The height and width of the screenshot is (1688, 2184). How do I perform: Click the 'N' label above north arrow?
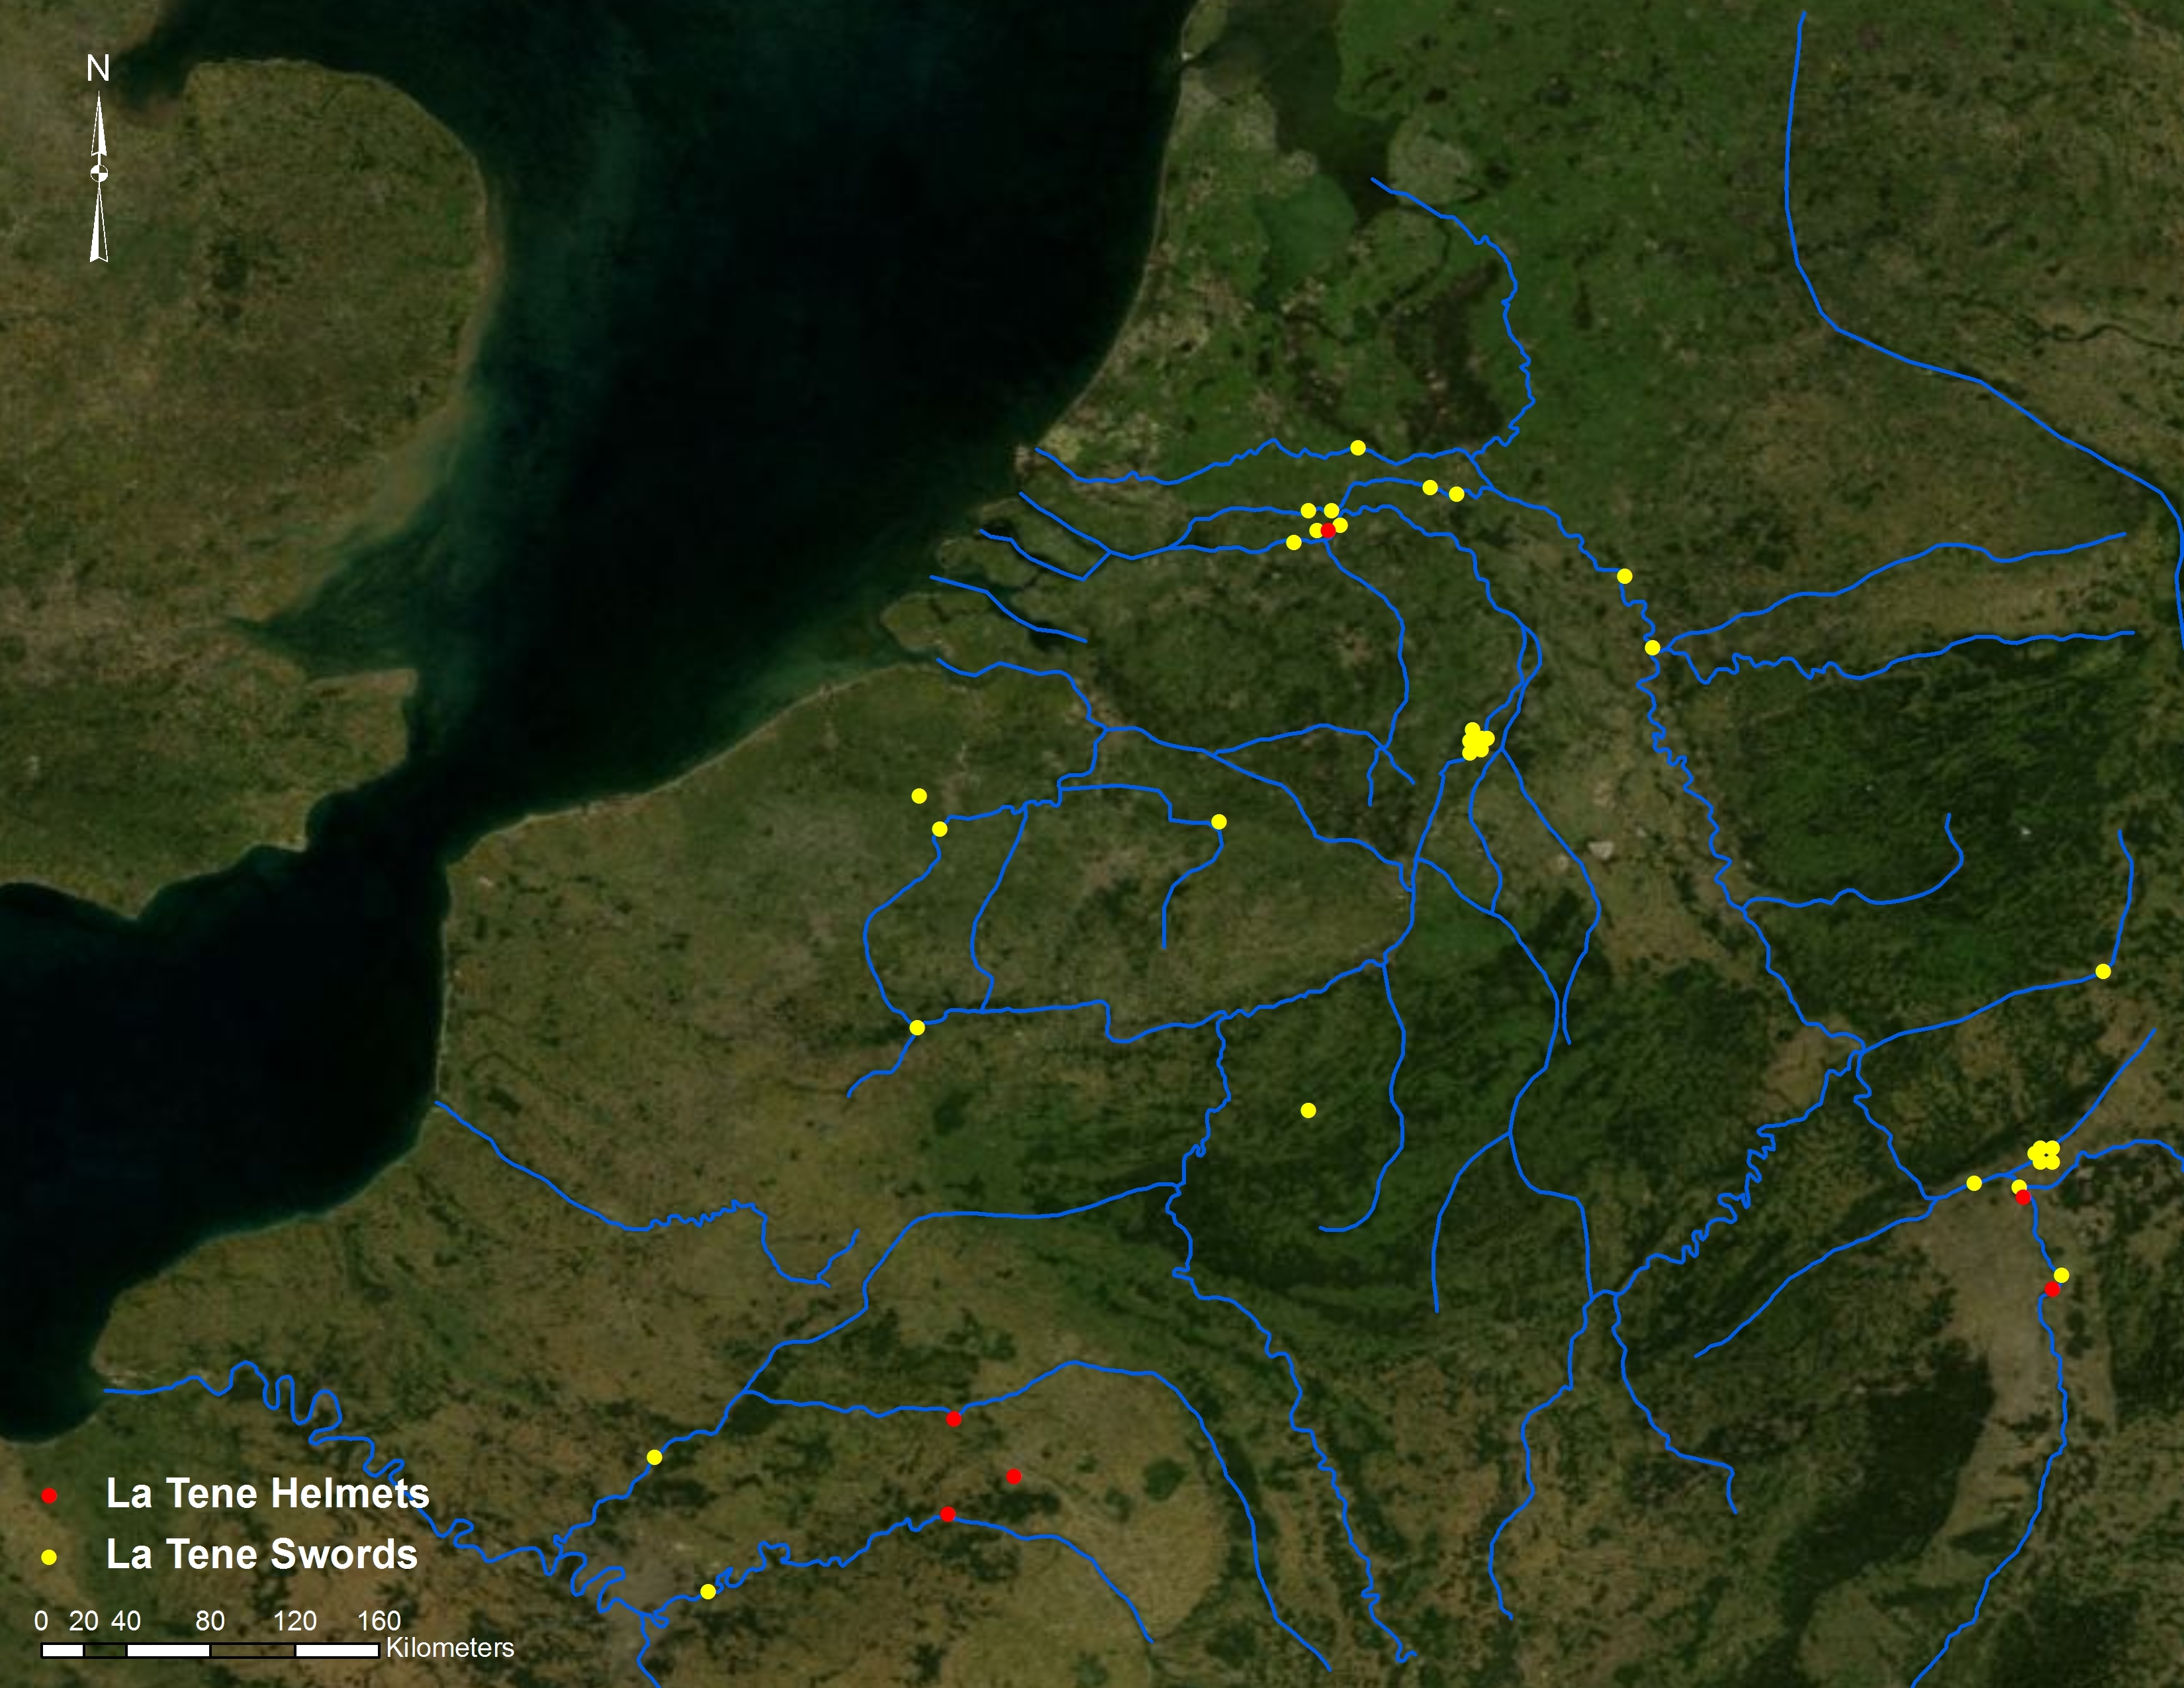(x=98, y=69)
